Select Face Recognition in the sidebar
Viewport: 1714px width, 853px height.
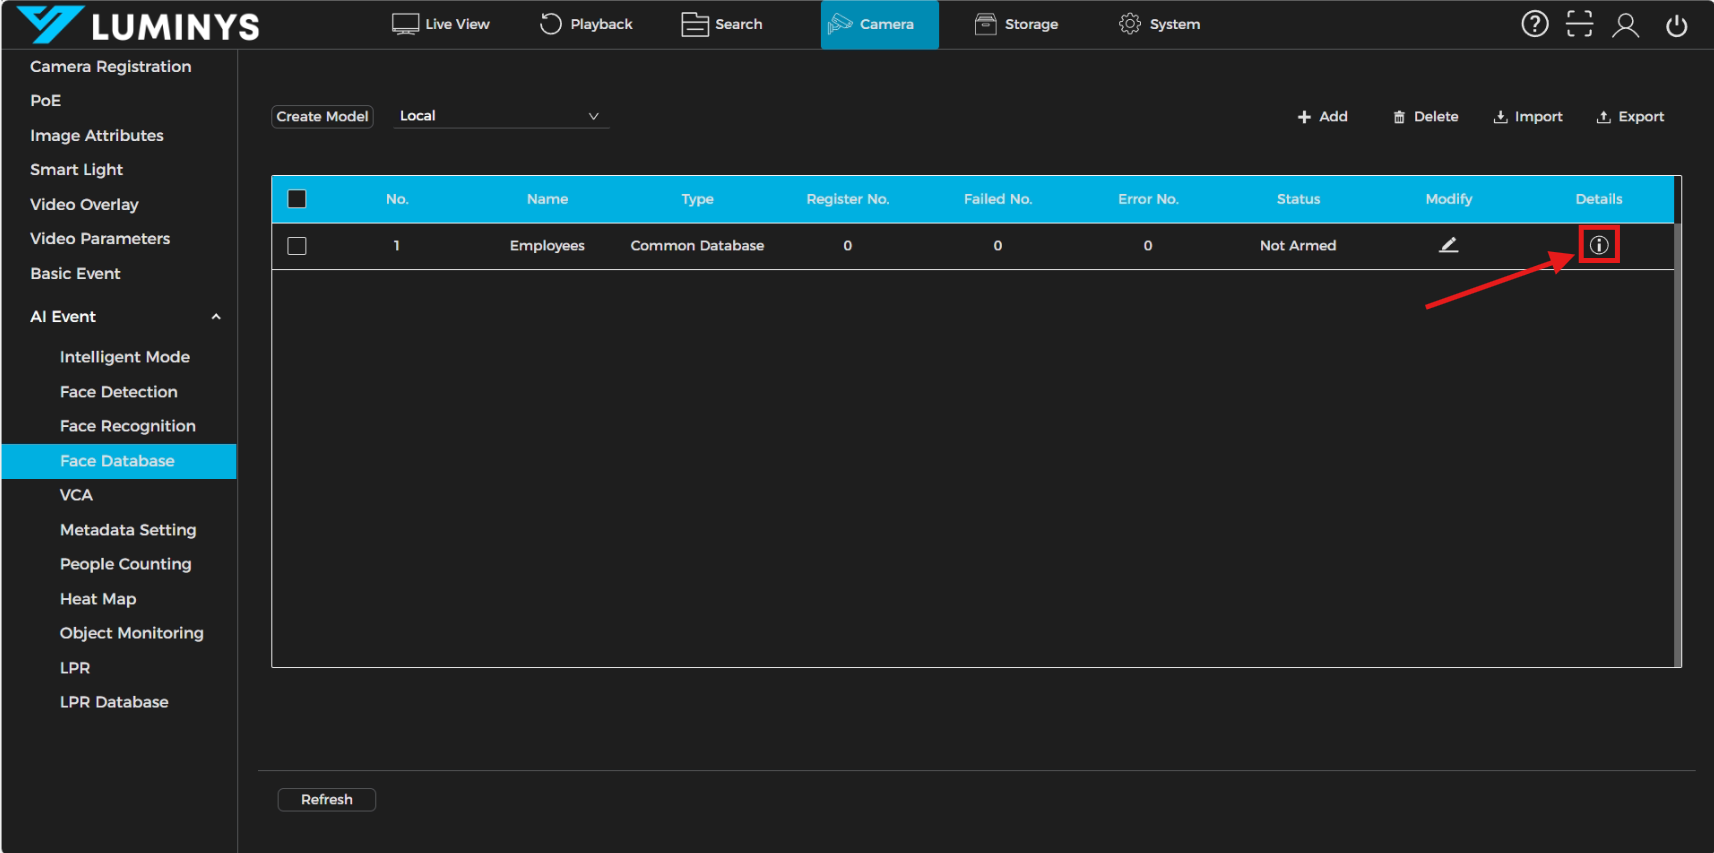click(127, 426)
